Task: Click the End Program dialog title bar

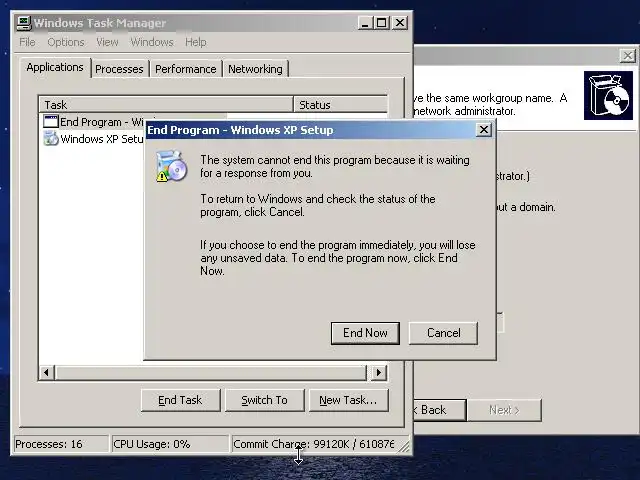Action: click(310, 130)
